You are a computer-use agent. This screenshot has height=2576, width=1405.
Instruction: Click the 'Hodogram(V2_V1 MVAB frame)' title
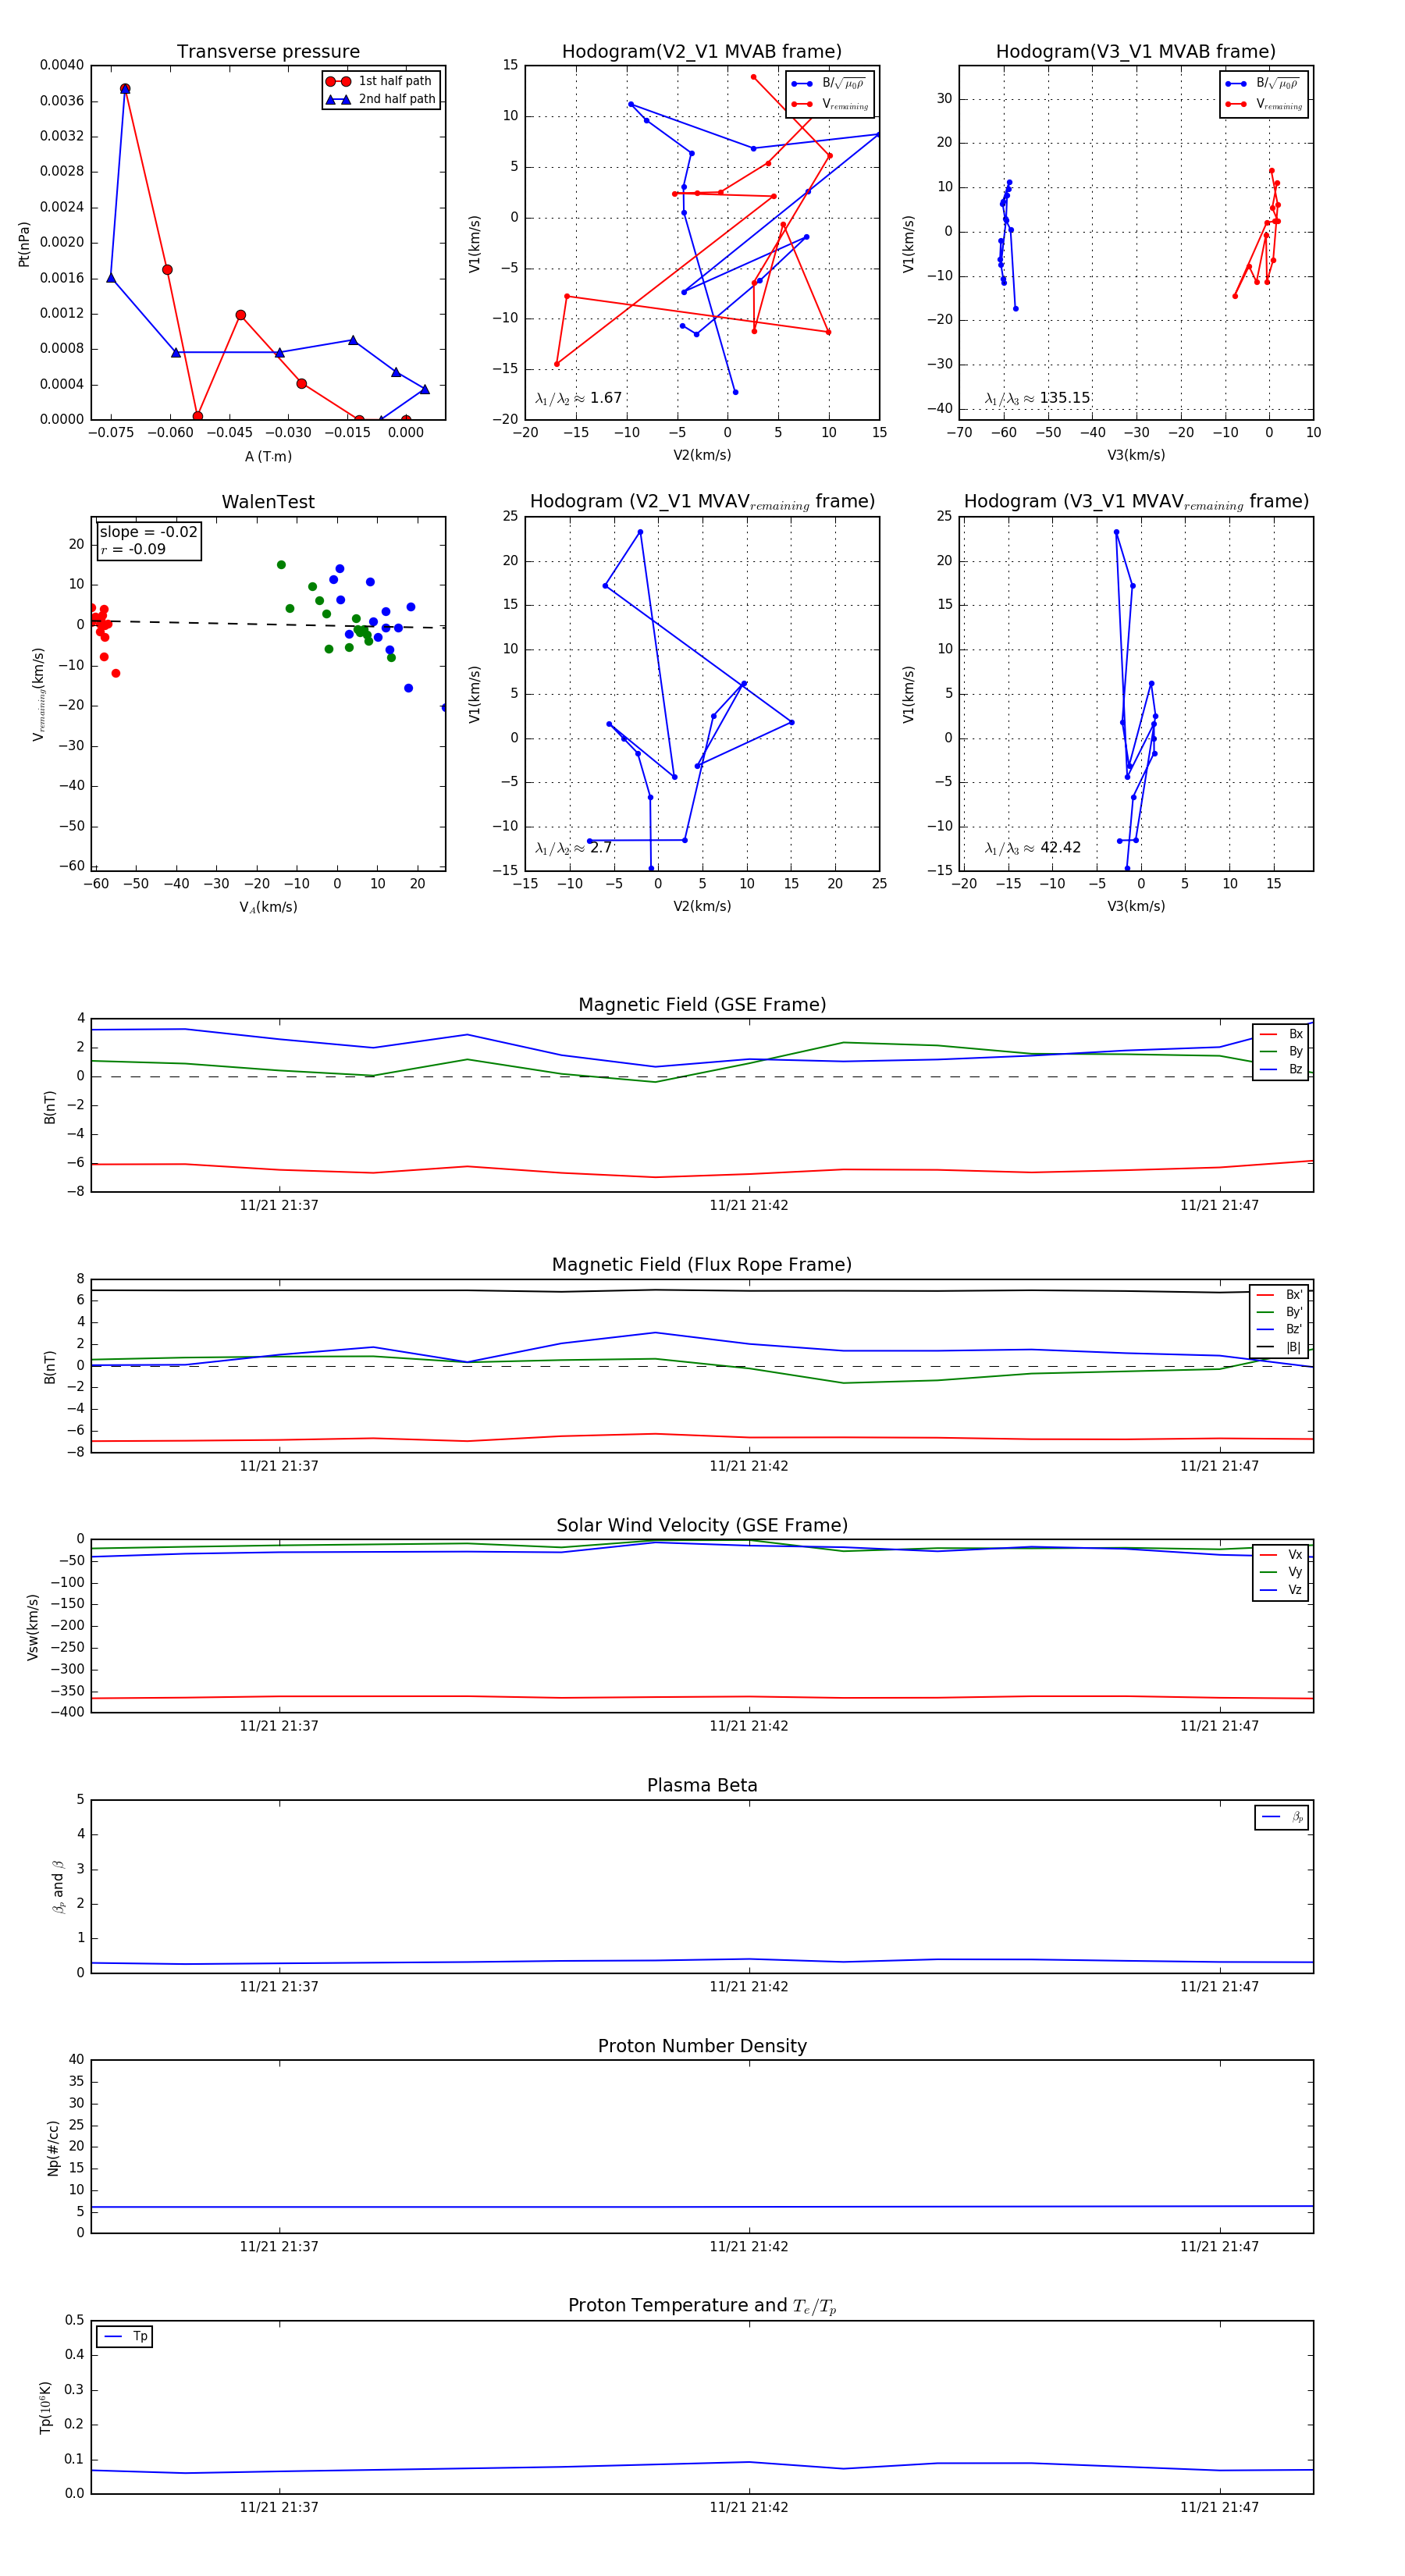pyautogui.click(x=702, y=51)
